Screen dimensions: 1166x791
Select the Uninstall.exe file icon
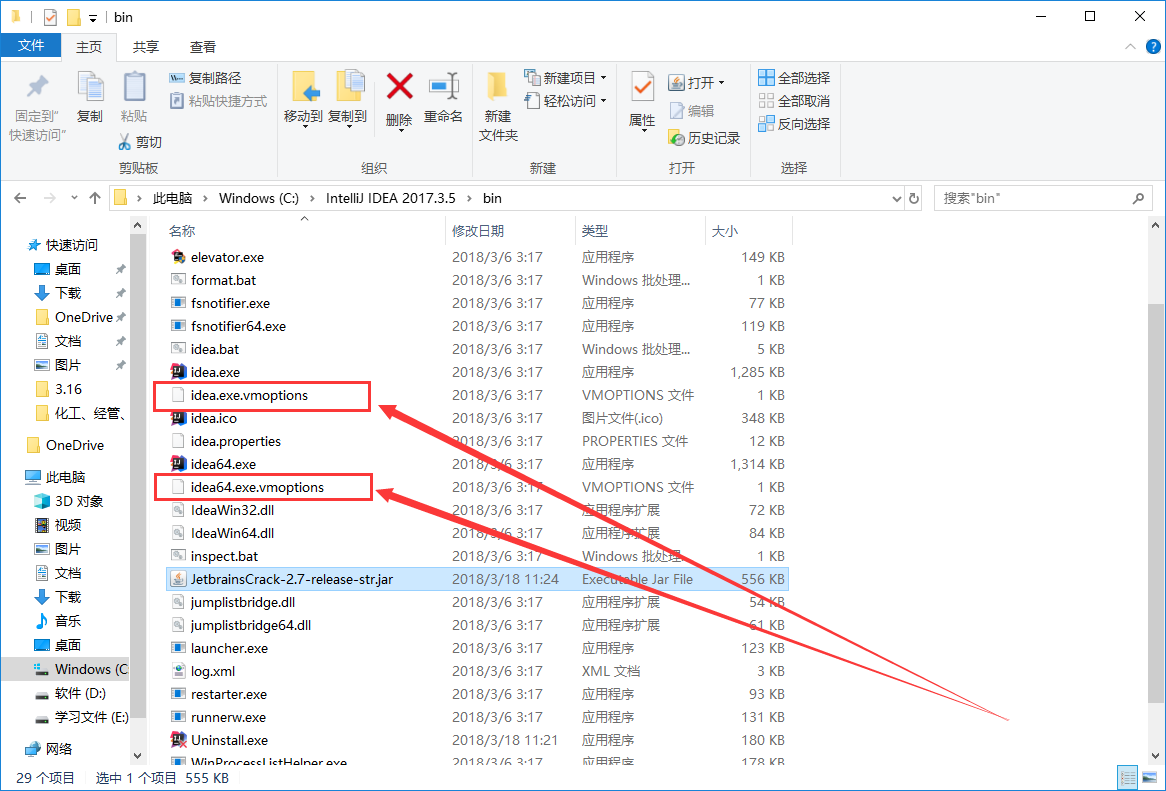point(178,740)
